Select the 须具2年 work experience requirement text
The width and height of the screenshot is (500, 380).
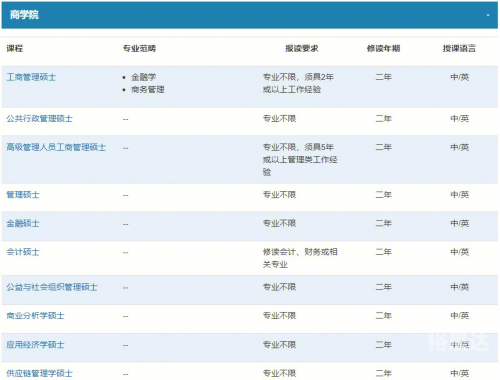click(x=298, y=83)
